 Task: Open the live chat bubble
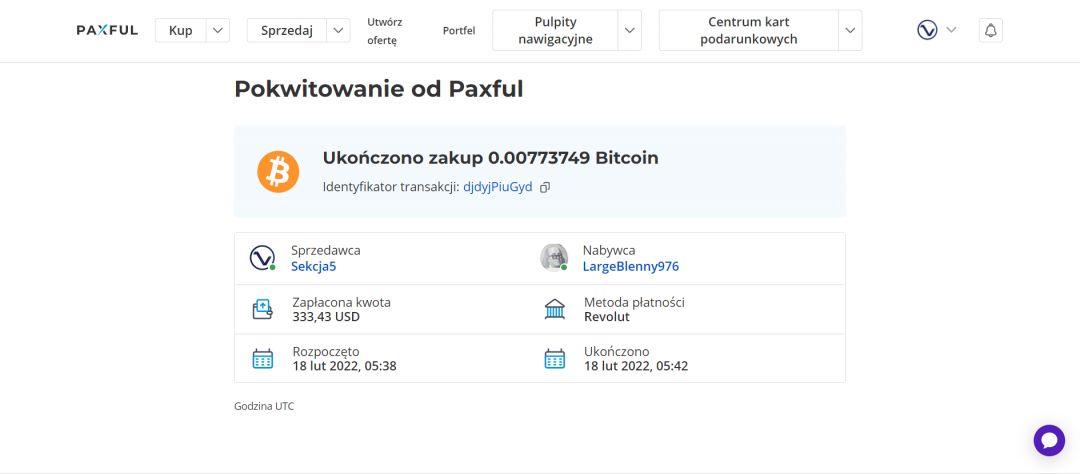1049,440
